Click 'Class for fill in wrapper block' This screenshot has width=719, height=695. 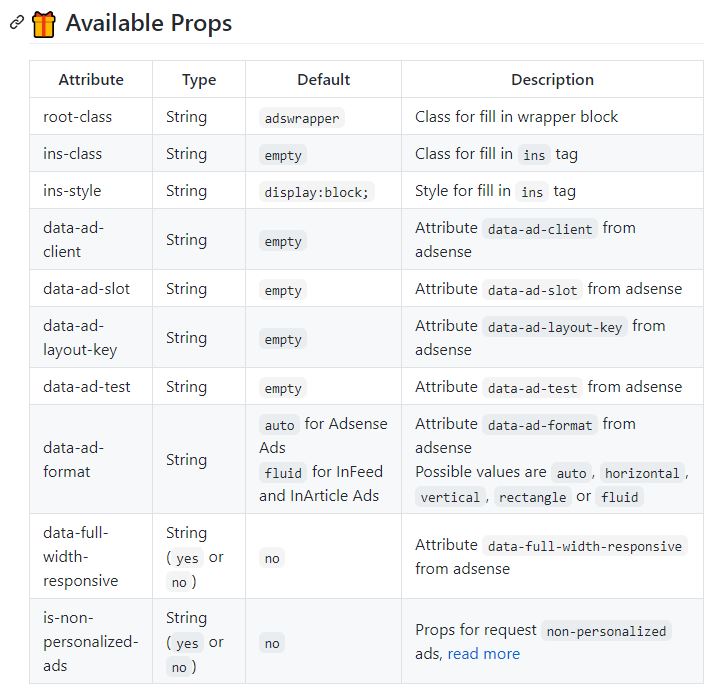516,116
